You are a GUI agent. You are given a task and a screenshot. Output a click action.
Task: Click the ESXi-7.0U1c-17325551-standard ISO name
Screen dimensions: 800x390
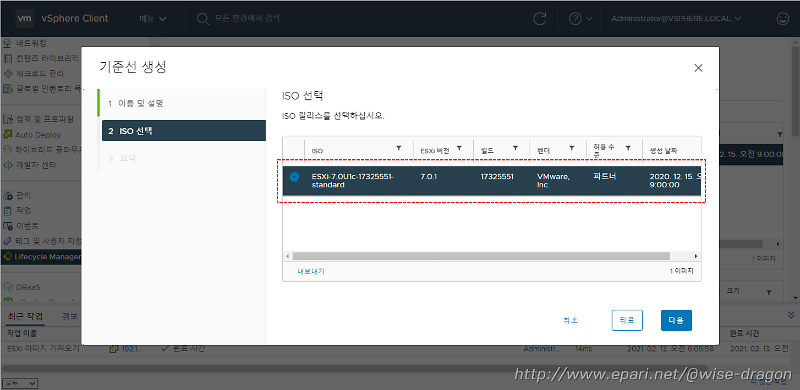click(x=353, y=181)
